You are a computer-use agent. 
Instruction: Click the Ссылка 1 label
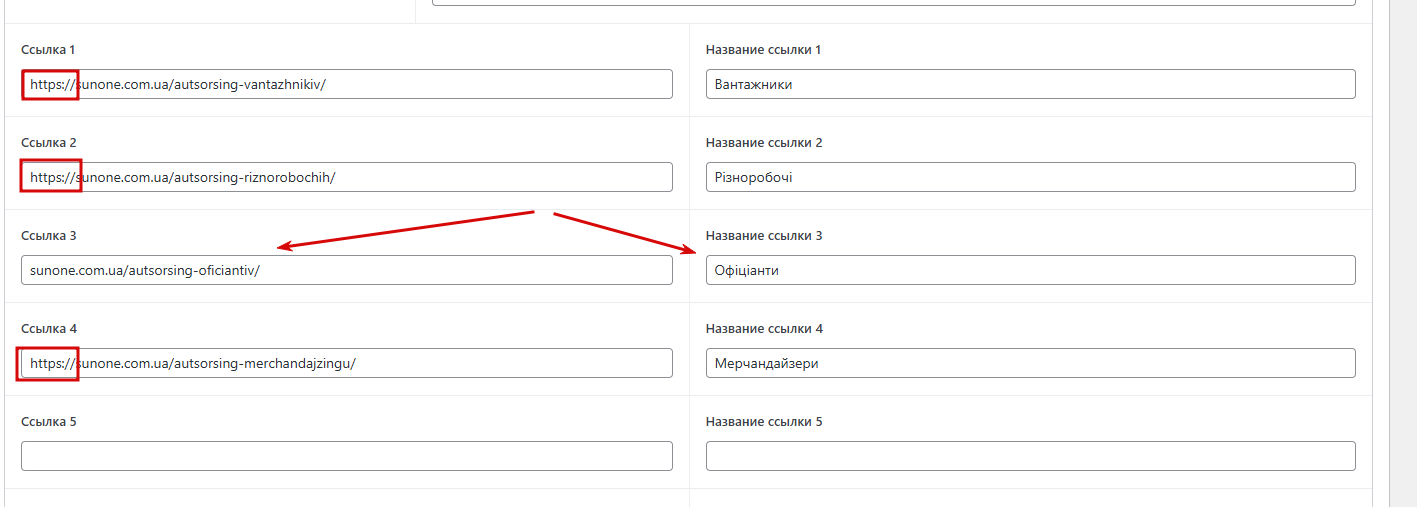[48, 50]
